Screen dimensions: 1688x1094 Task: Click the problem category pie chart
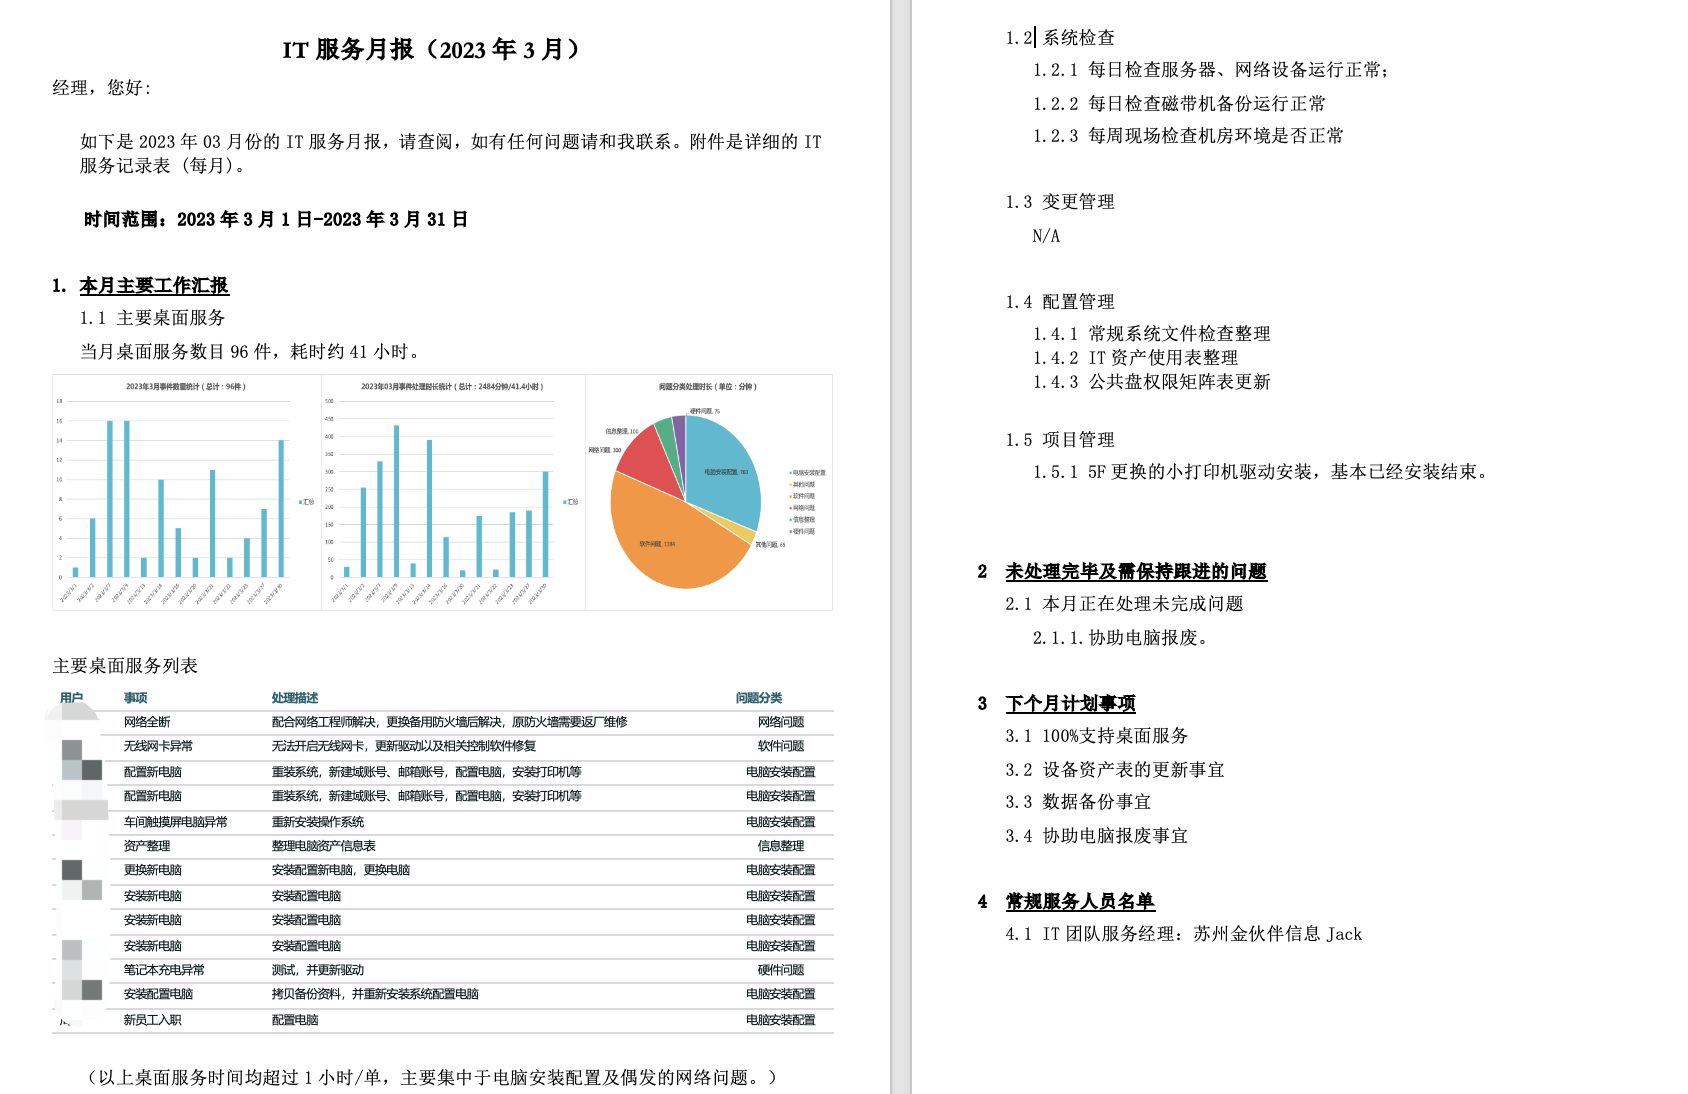pos(709,492)
